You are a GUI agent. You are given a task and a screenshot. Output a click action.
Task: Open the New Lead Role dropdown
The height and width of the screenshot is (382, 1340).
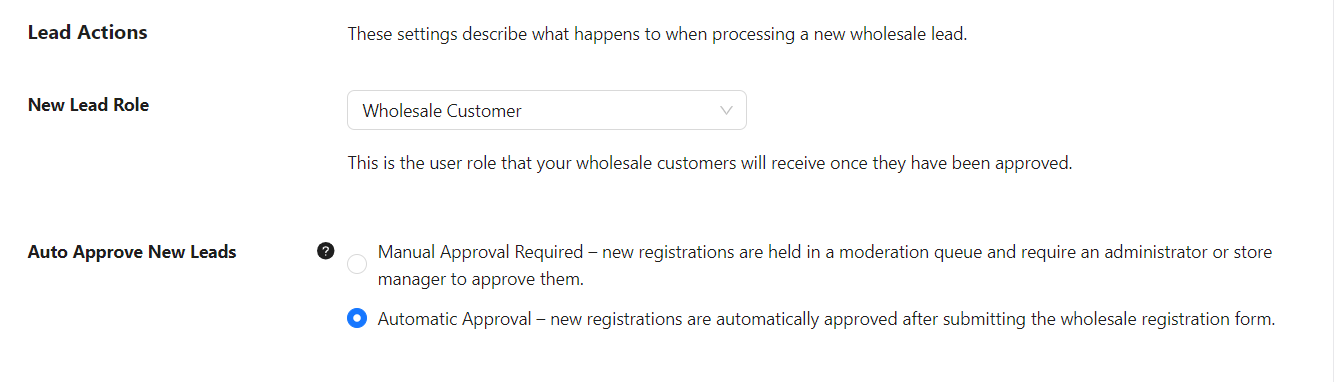547,110
